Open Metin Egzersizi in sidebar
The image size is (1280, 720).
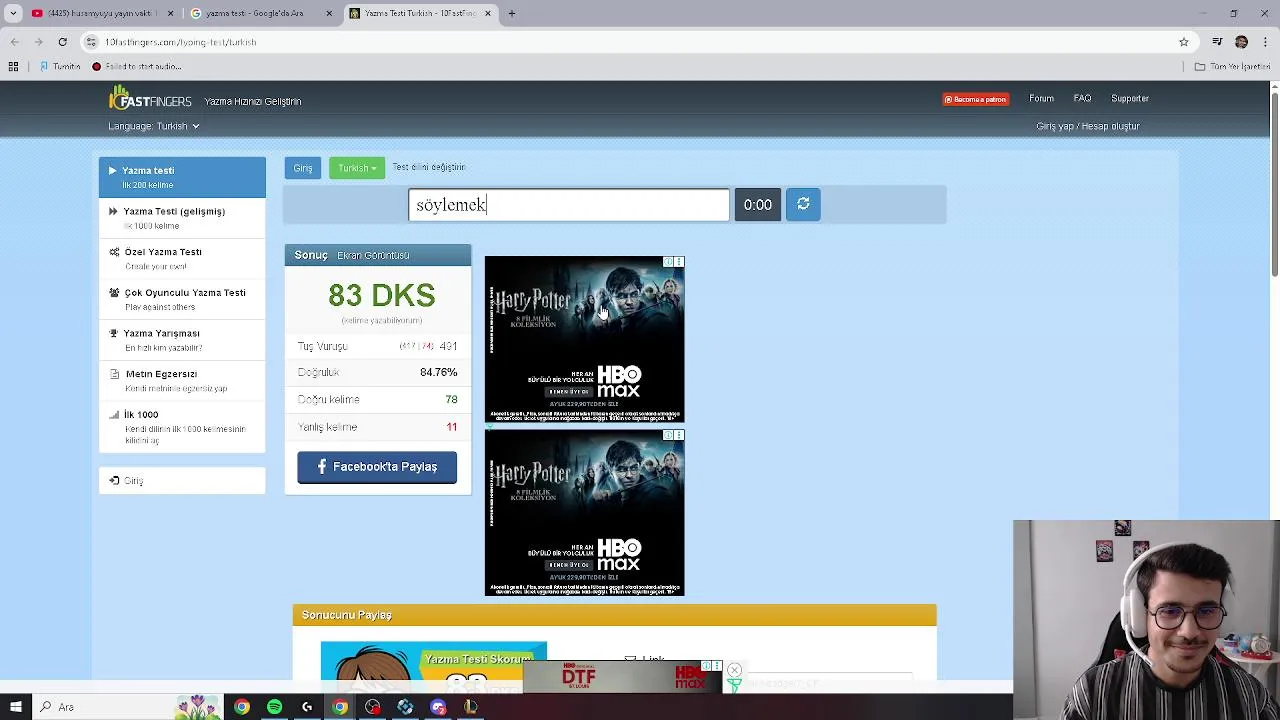click(182, 380)
